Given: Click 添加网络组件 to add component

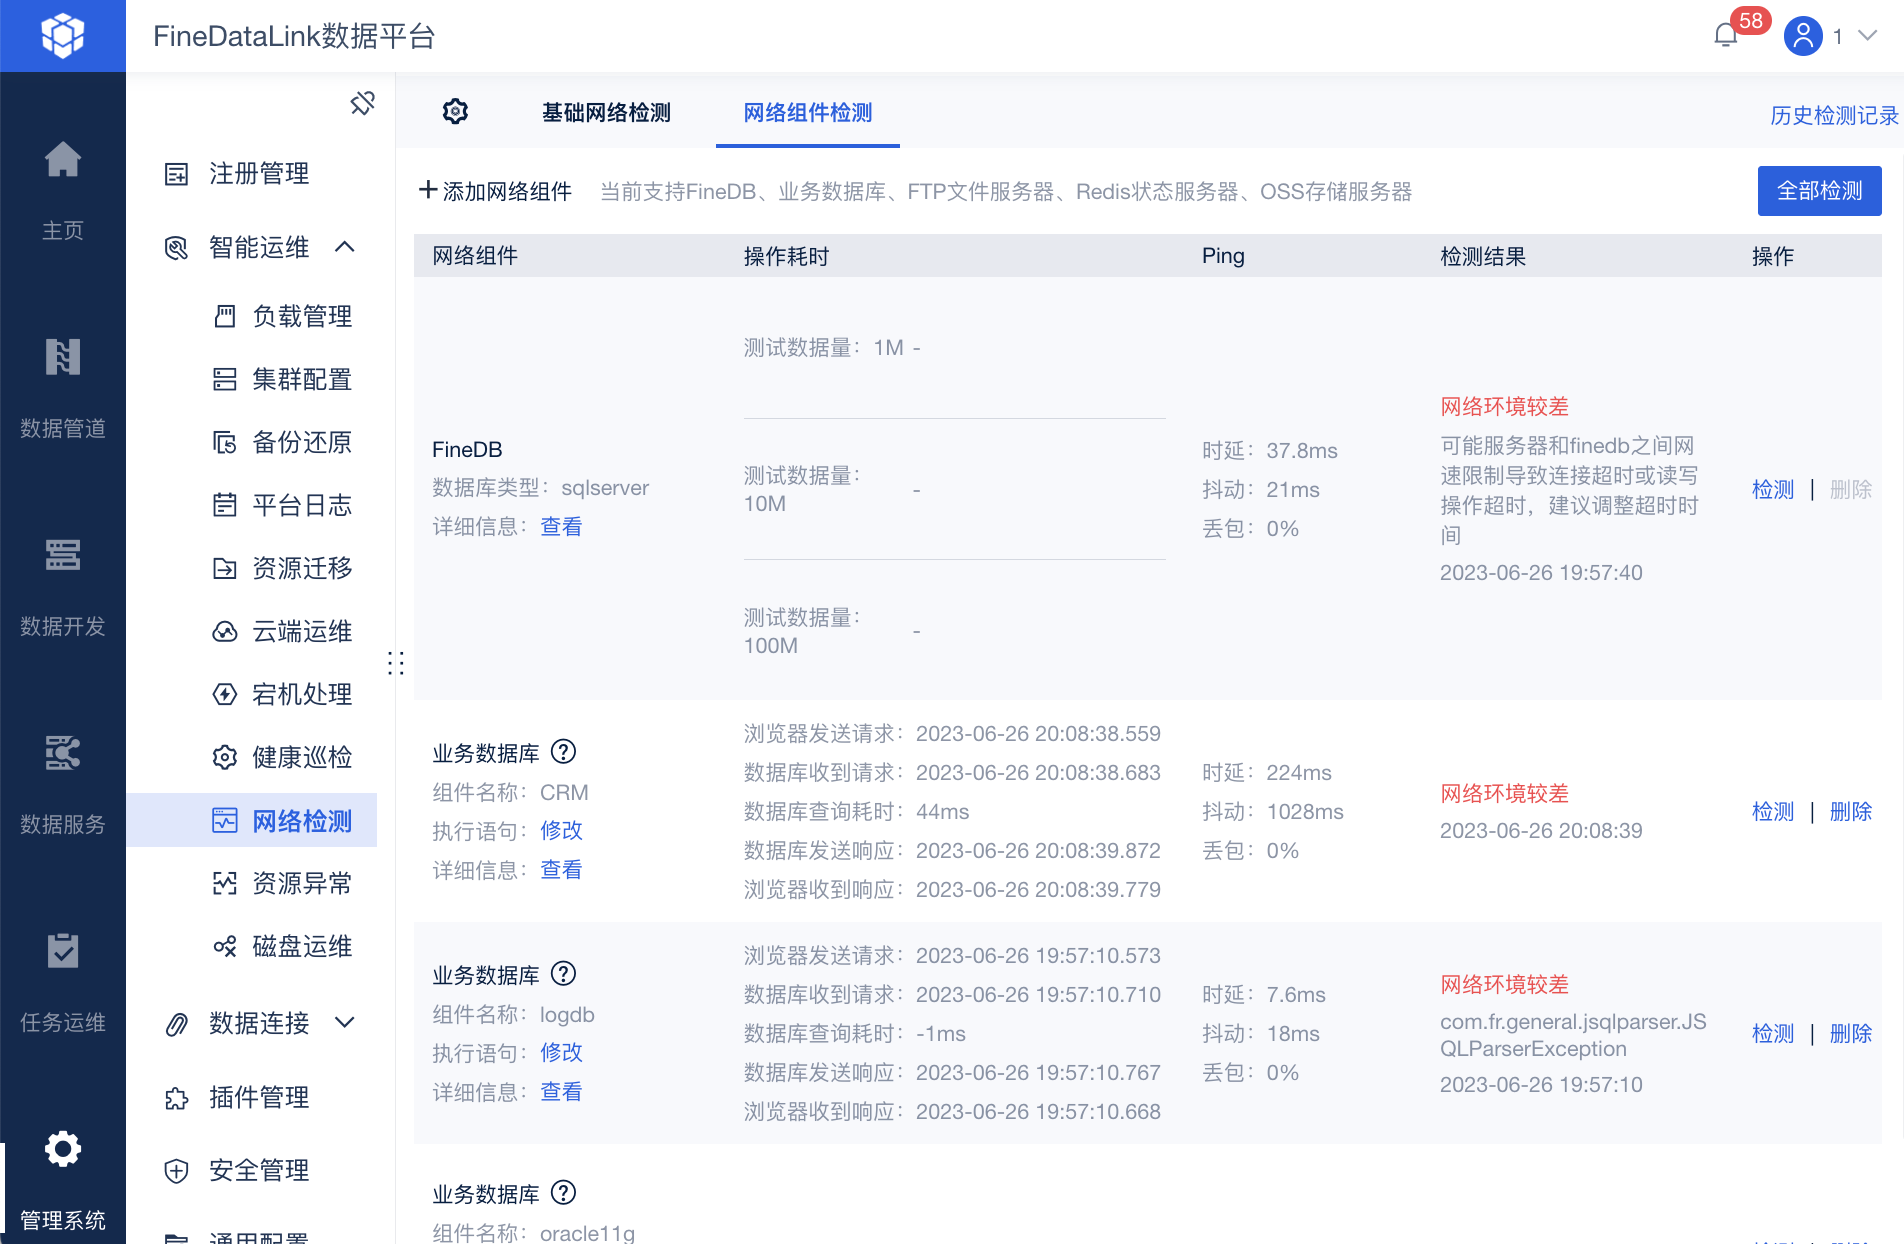Looking at the screenshot, I should pos(496,191).
